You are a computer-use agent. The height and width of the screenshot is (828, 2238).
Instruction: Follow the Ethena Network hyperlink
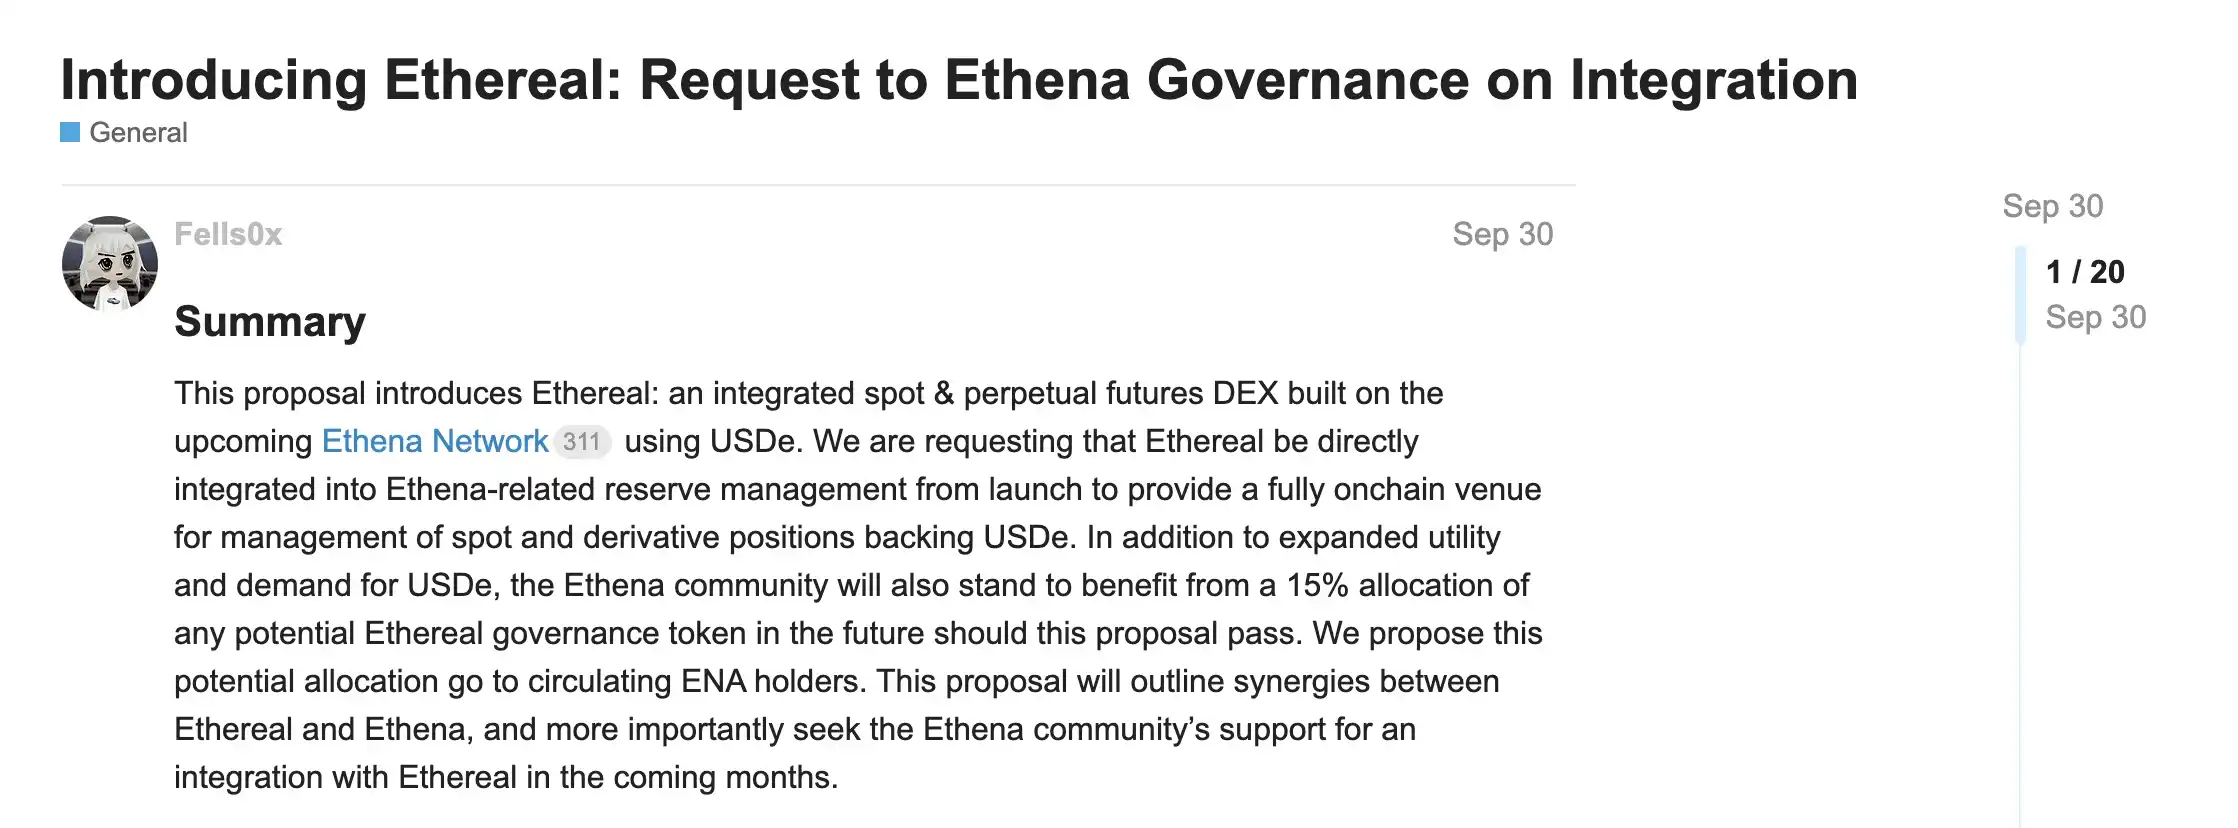(435, 441)
